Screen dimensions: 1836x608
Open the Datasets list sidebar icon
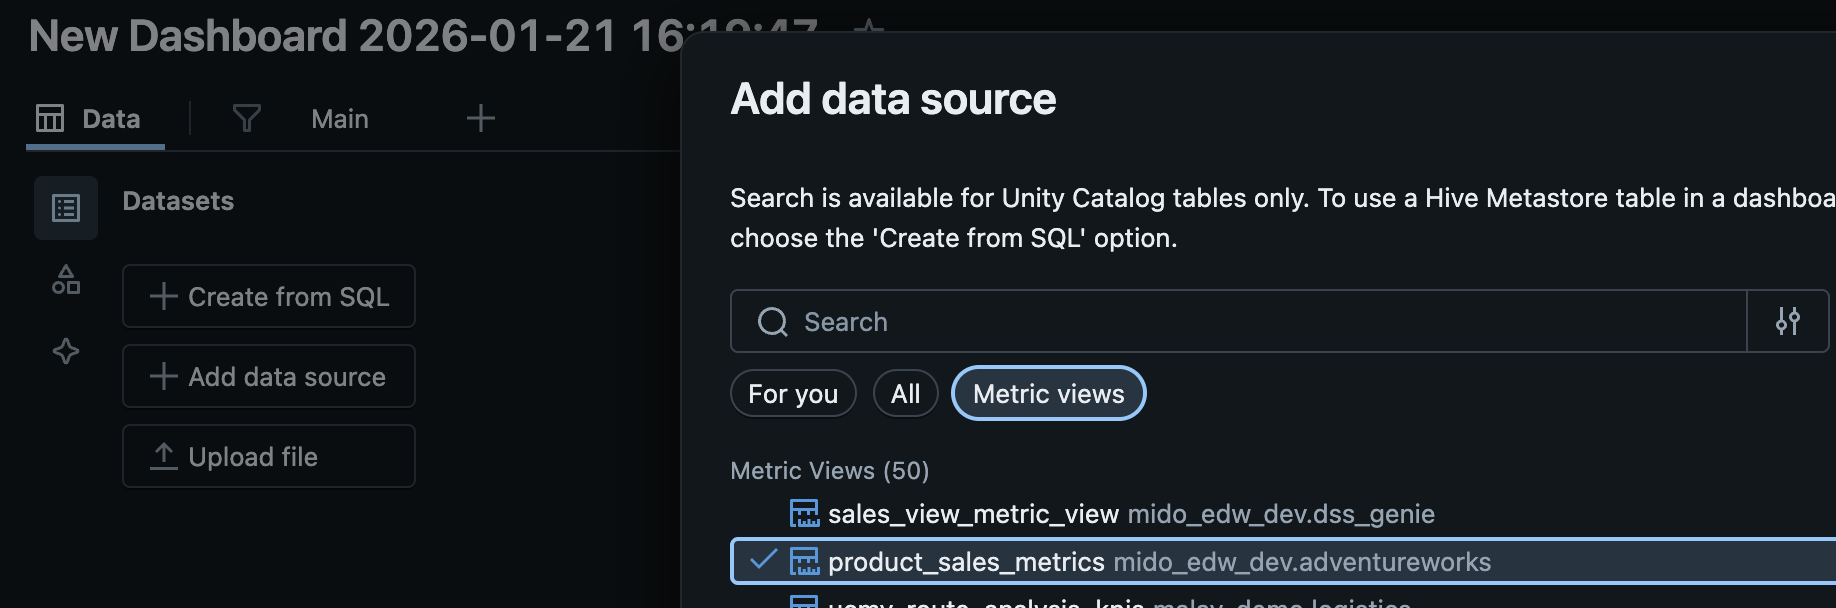[66, 208]
